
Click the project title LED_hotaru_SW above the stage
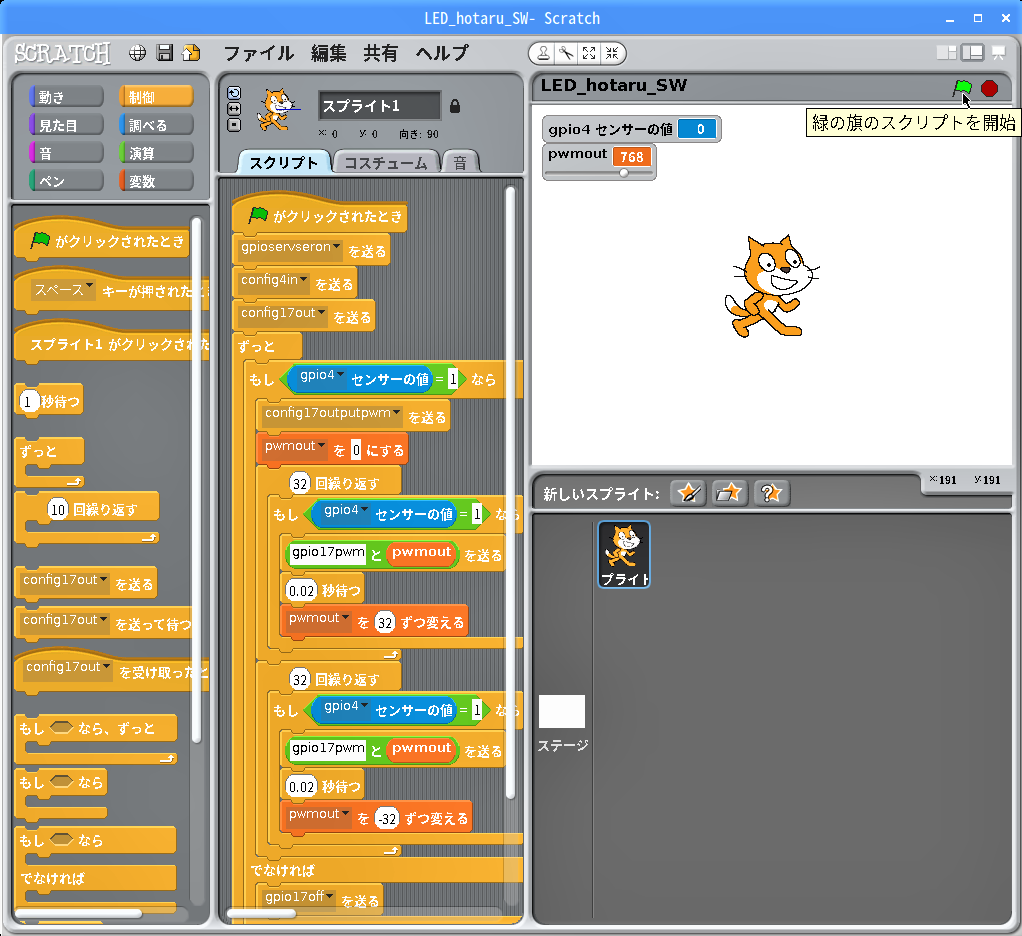(x=613, y=85)
